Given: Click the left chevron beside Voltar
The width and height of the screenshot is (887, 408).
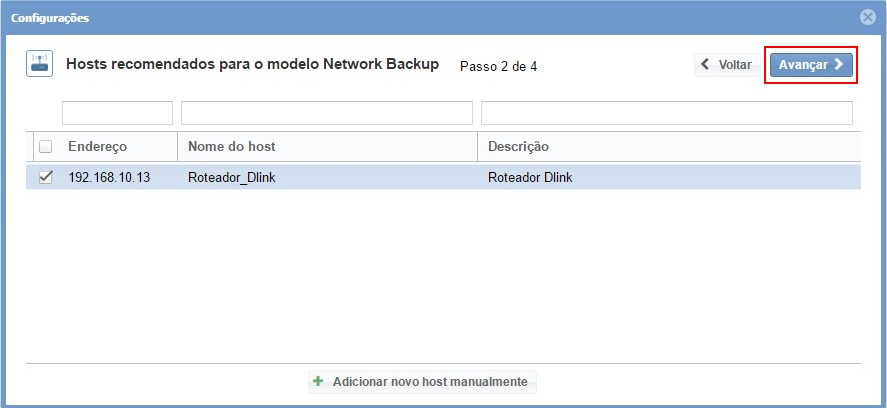Looking at the screenshot, I should coord(706,65).
